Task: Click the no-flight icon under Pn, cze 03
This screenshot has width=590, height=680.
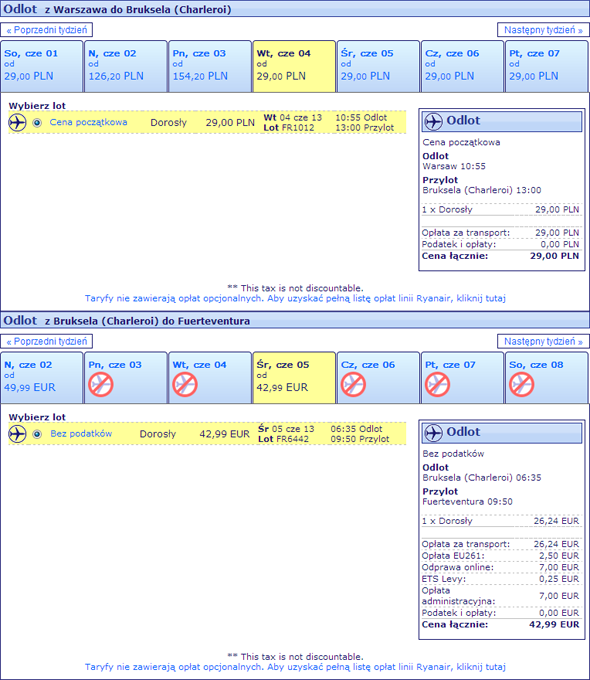Action: (101, 385)
